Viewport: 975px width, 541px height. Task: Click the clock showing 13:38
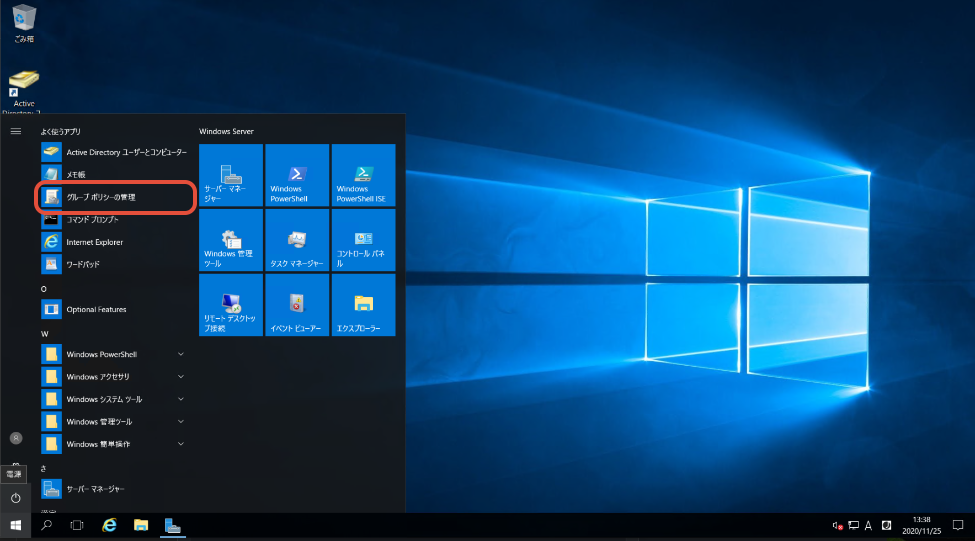click(922, 525)
